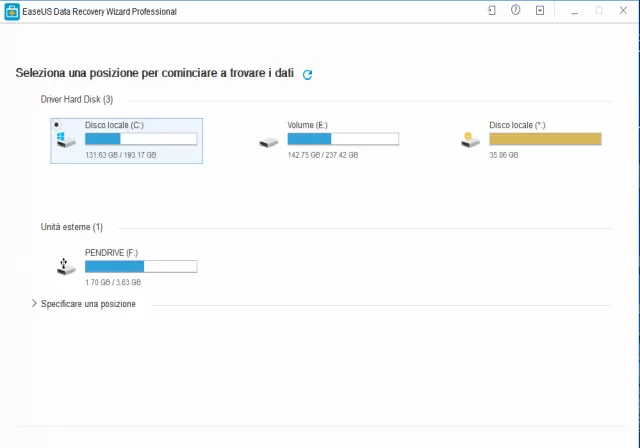Select the Disco locale (C:) radio button
640x448 pixels.
(57, 124)
